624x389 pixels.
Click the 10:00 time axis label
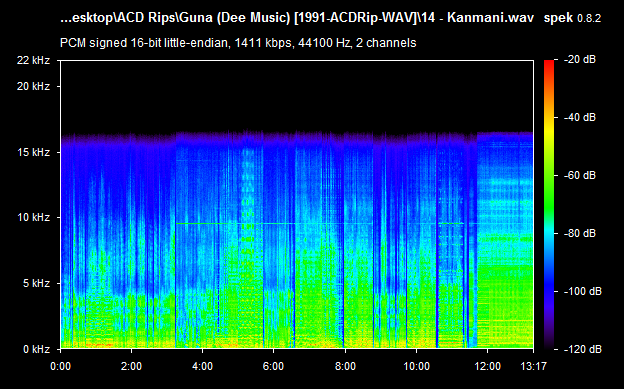pos(416,366)
